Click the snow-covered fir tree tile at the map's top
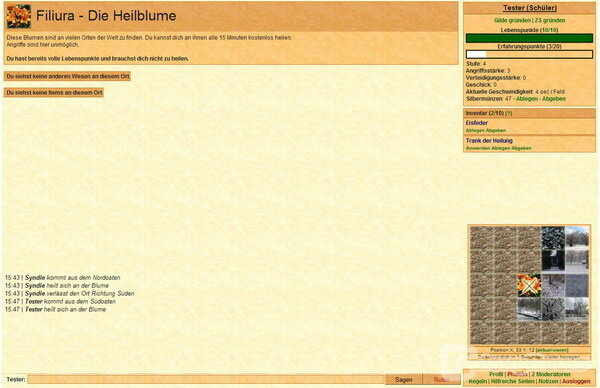600x388 pixels. tap(553, 238)
